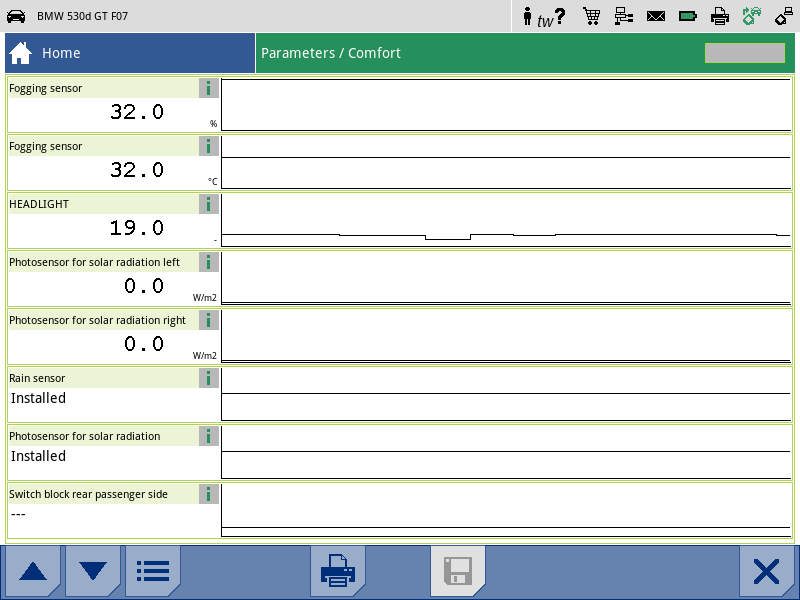
Task: Open info for the HEADLIGHT parameter
Action: pyautogui.click(x=208, y=203)
